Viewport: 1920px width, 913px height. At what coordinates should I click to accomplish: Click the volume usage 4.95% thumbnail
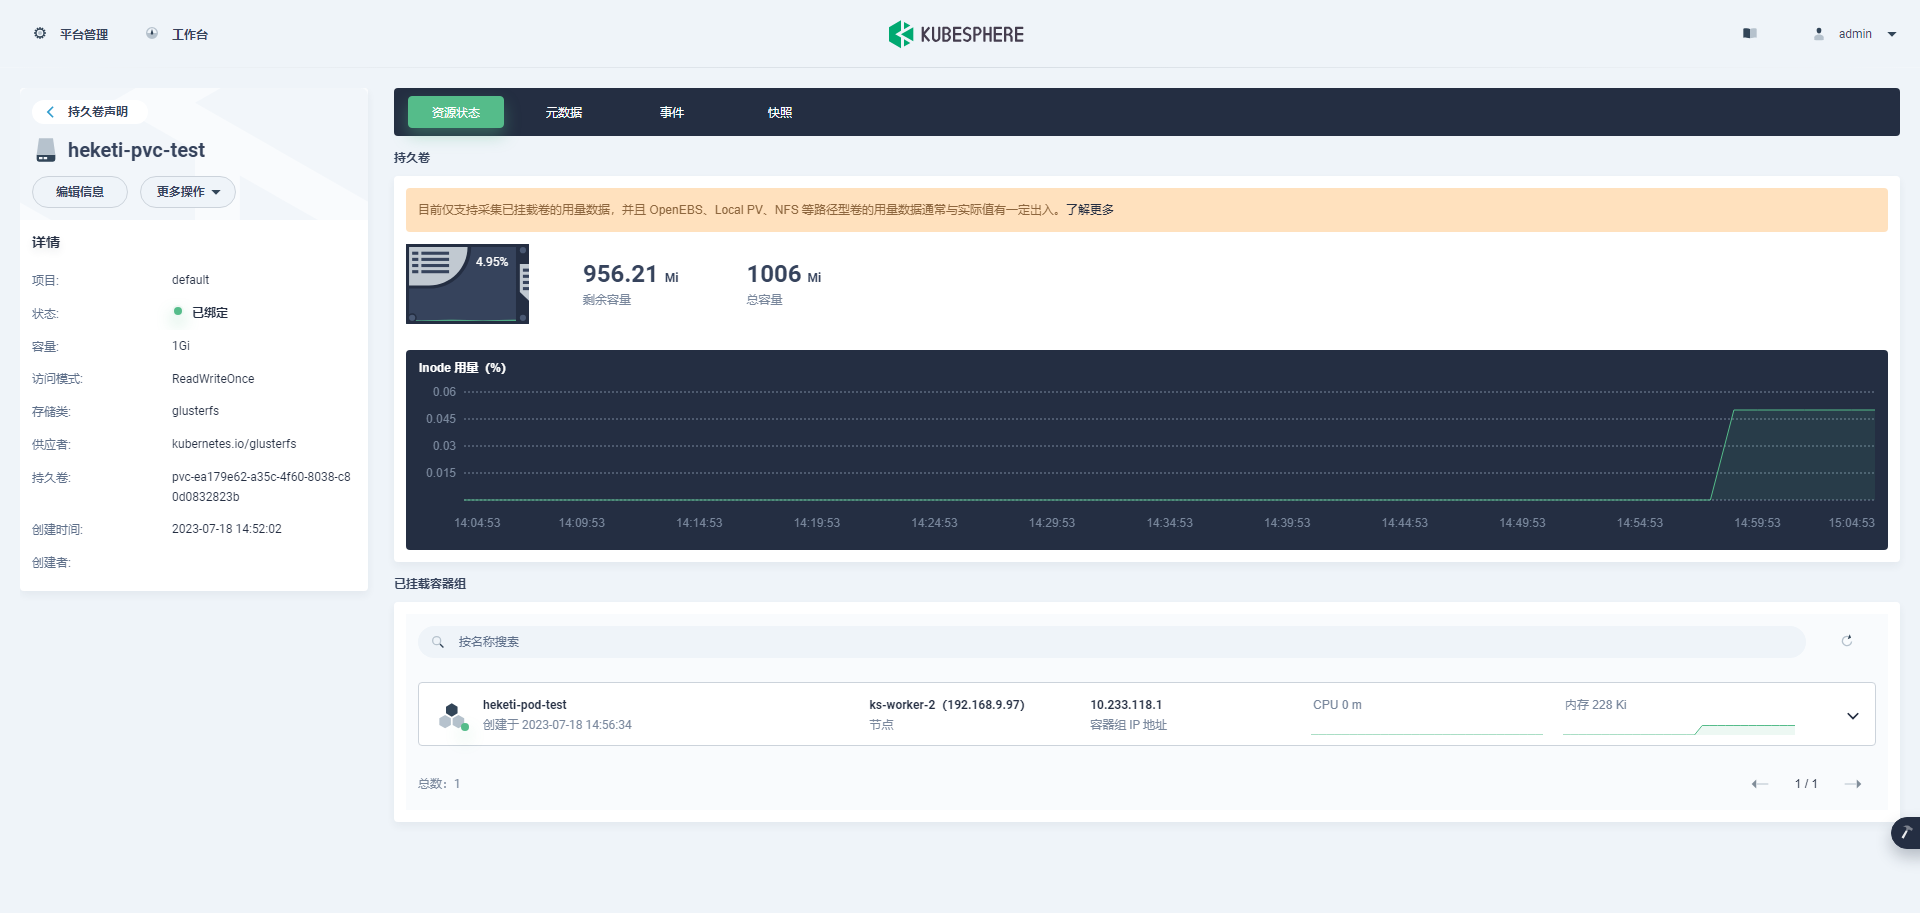pyautogui.click(x=467, y=284)
